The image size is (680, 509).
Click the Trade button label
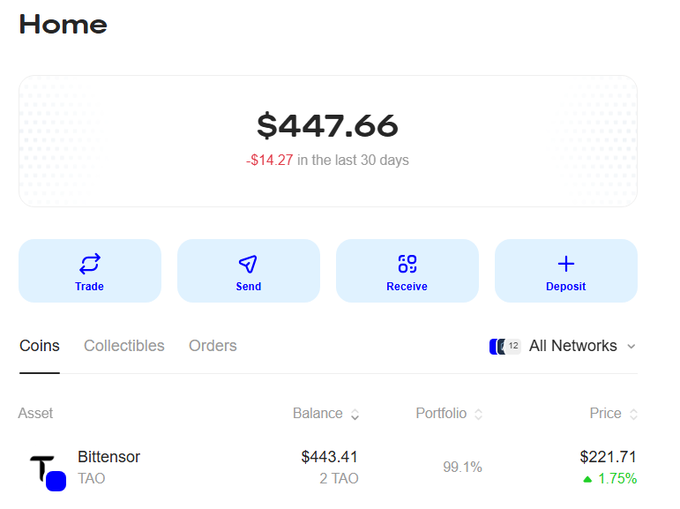[x=89, y=287]
